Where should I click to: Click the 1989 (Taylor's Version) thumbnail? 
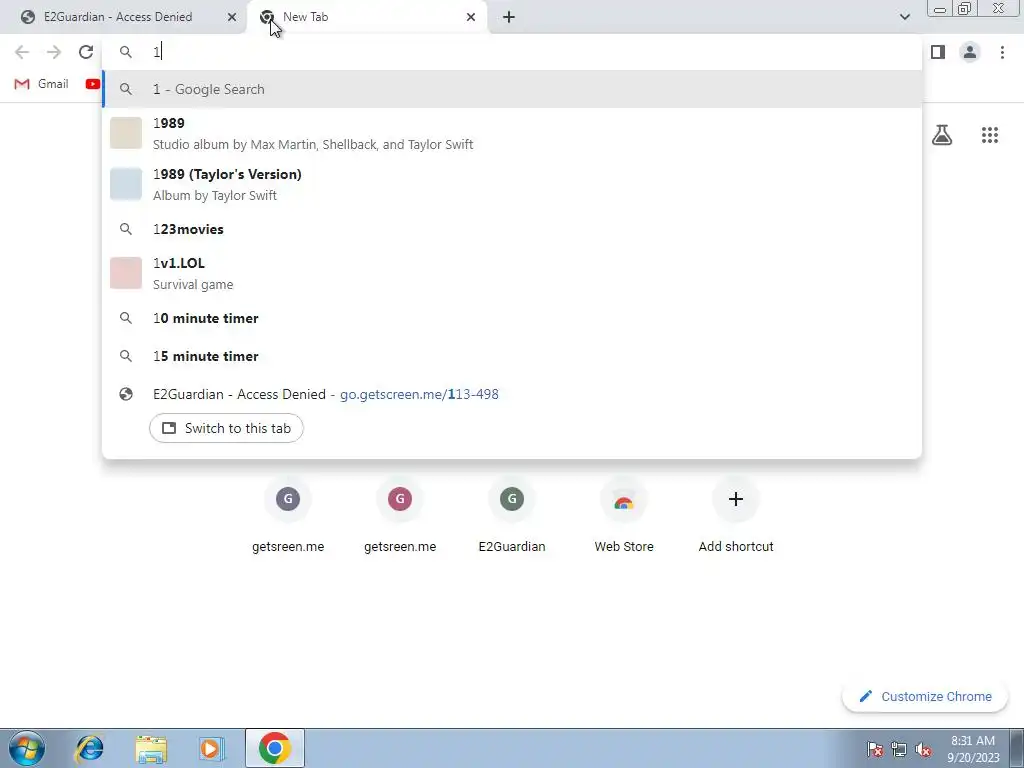(126, 184)
